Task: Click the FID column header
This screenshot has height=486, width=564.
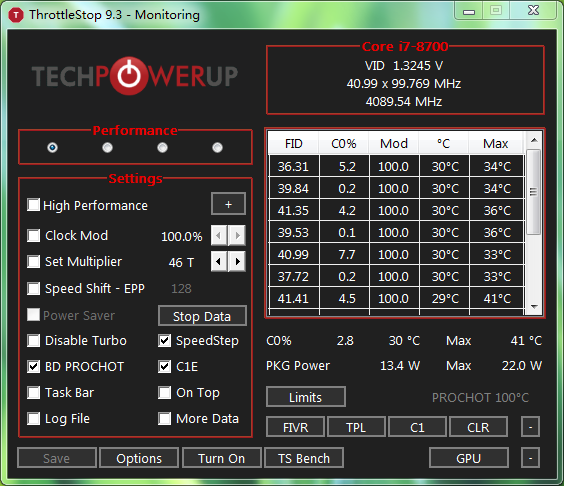Action: click(x=294, y=144)
